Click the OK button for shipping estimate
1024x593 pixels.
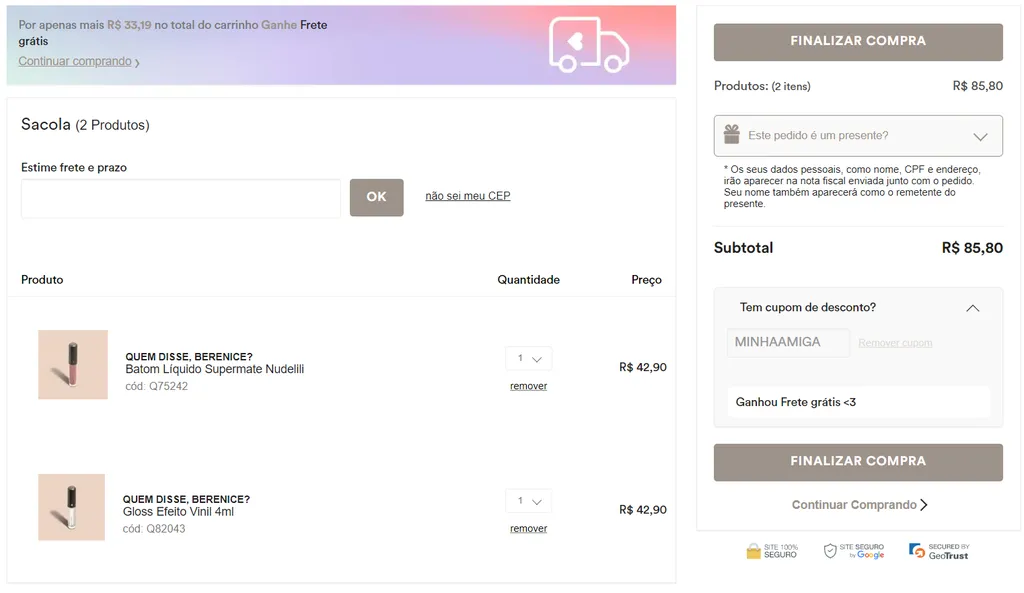(x=377, y=197)
